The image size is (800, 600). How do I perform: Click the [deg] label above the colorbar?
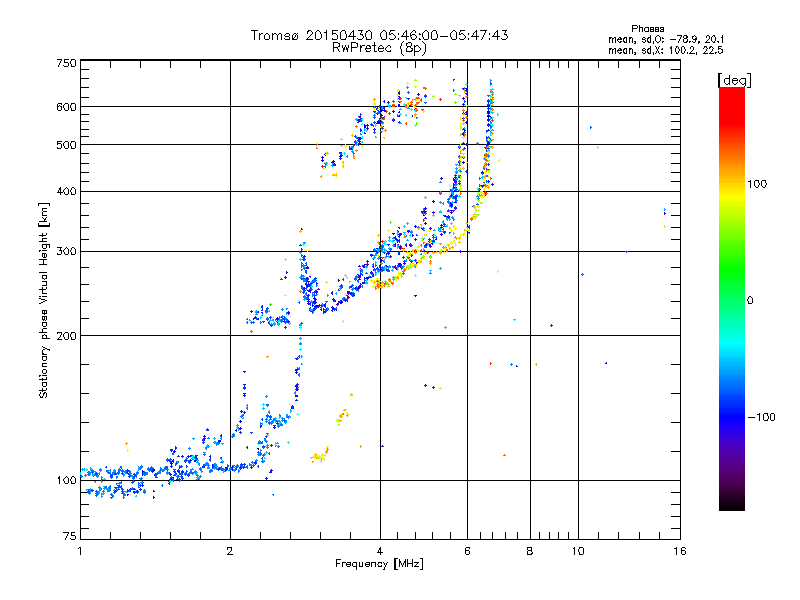[x=735, y=79]
